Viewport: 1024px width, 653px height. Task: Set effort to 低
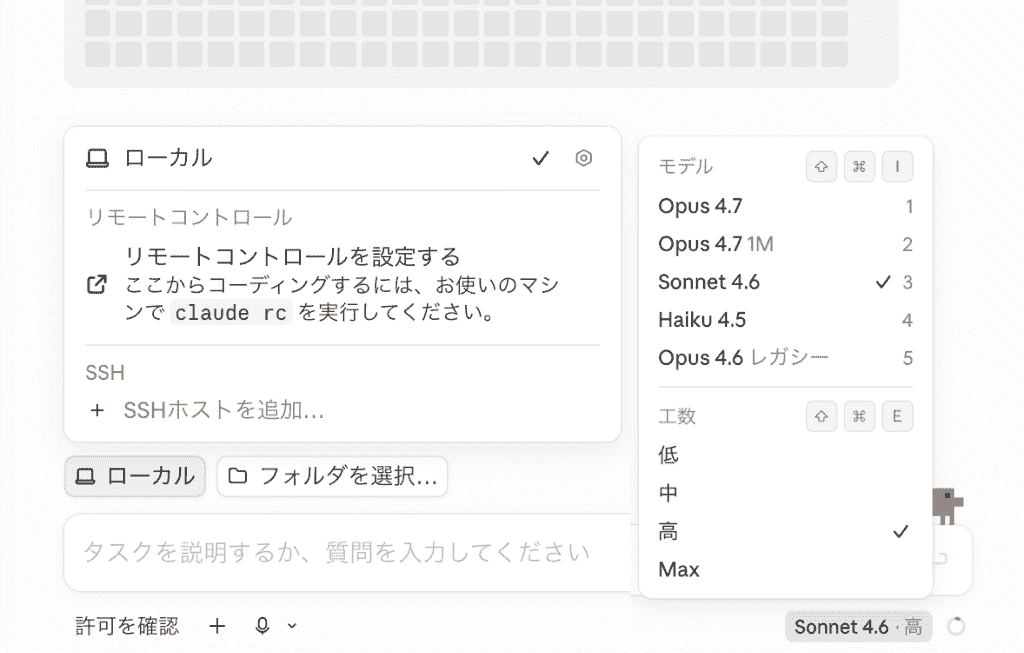(x=786, y=455)
